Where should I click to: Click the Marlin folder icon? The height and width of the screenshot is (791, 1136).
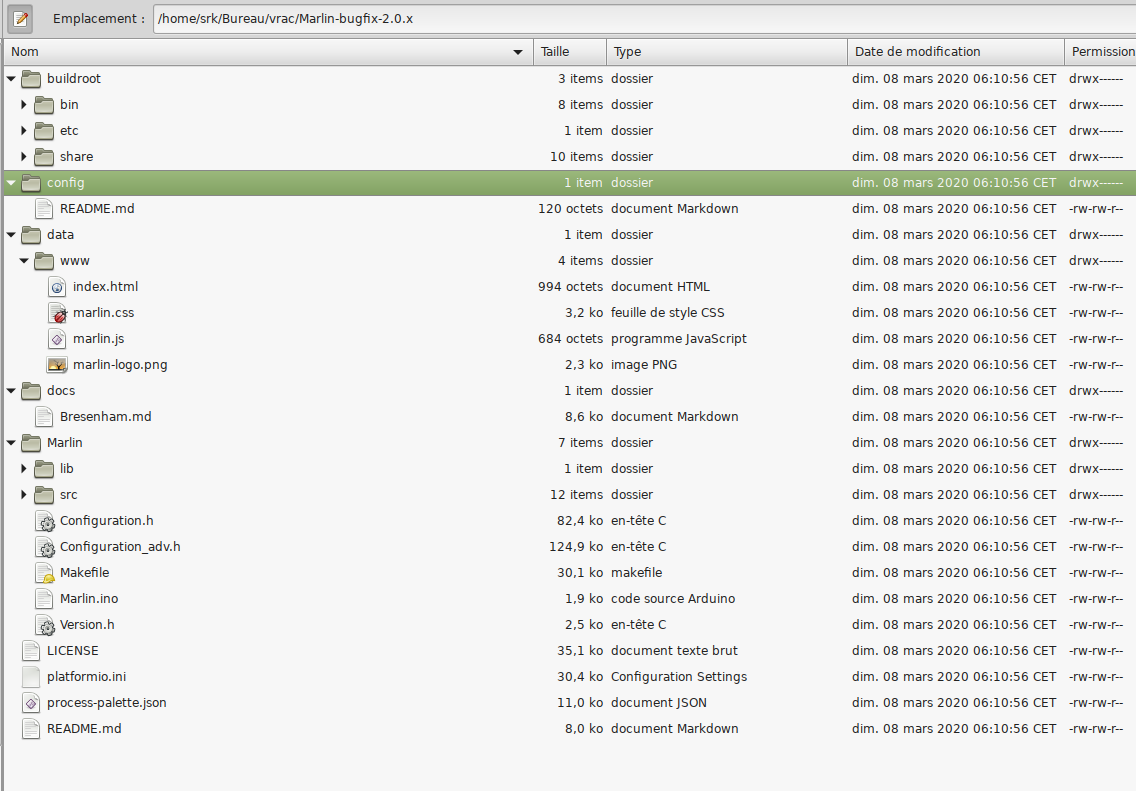31,443
